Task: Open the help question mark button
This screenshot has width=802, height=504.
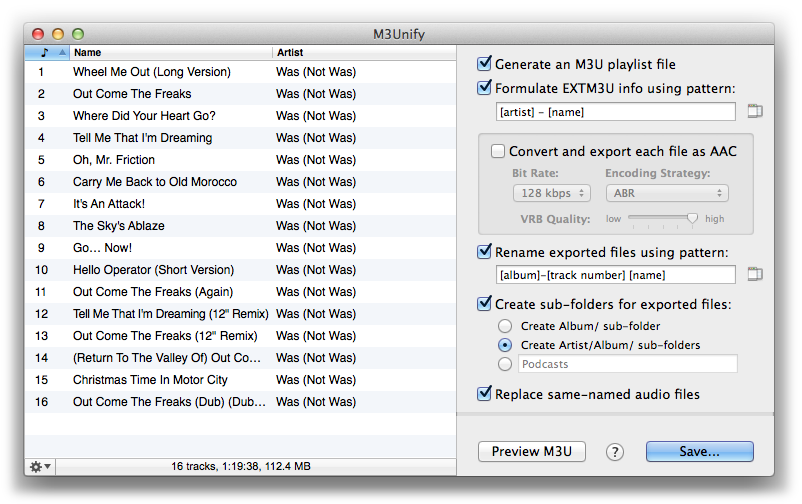Action: pos(614,452)
